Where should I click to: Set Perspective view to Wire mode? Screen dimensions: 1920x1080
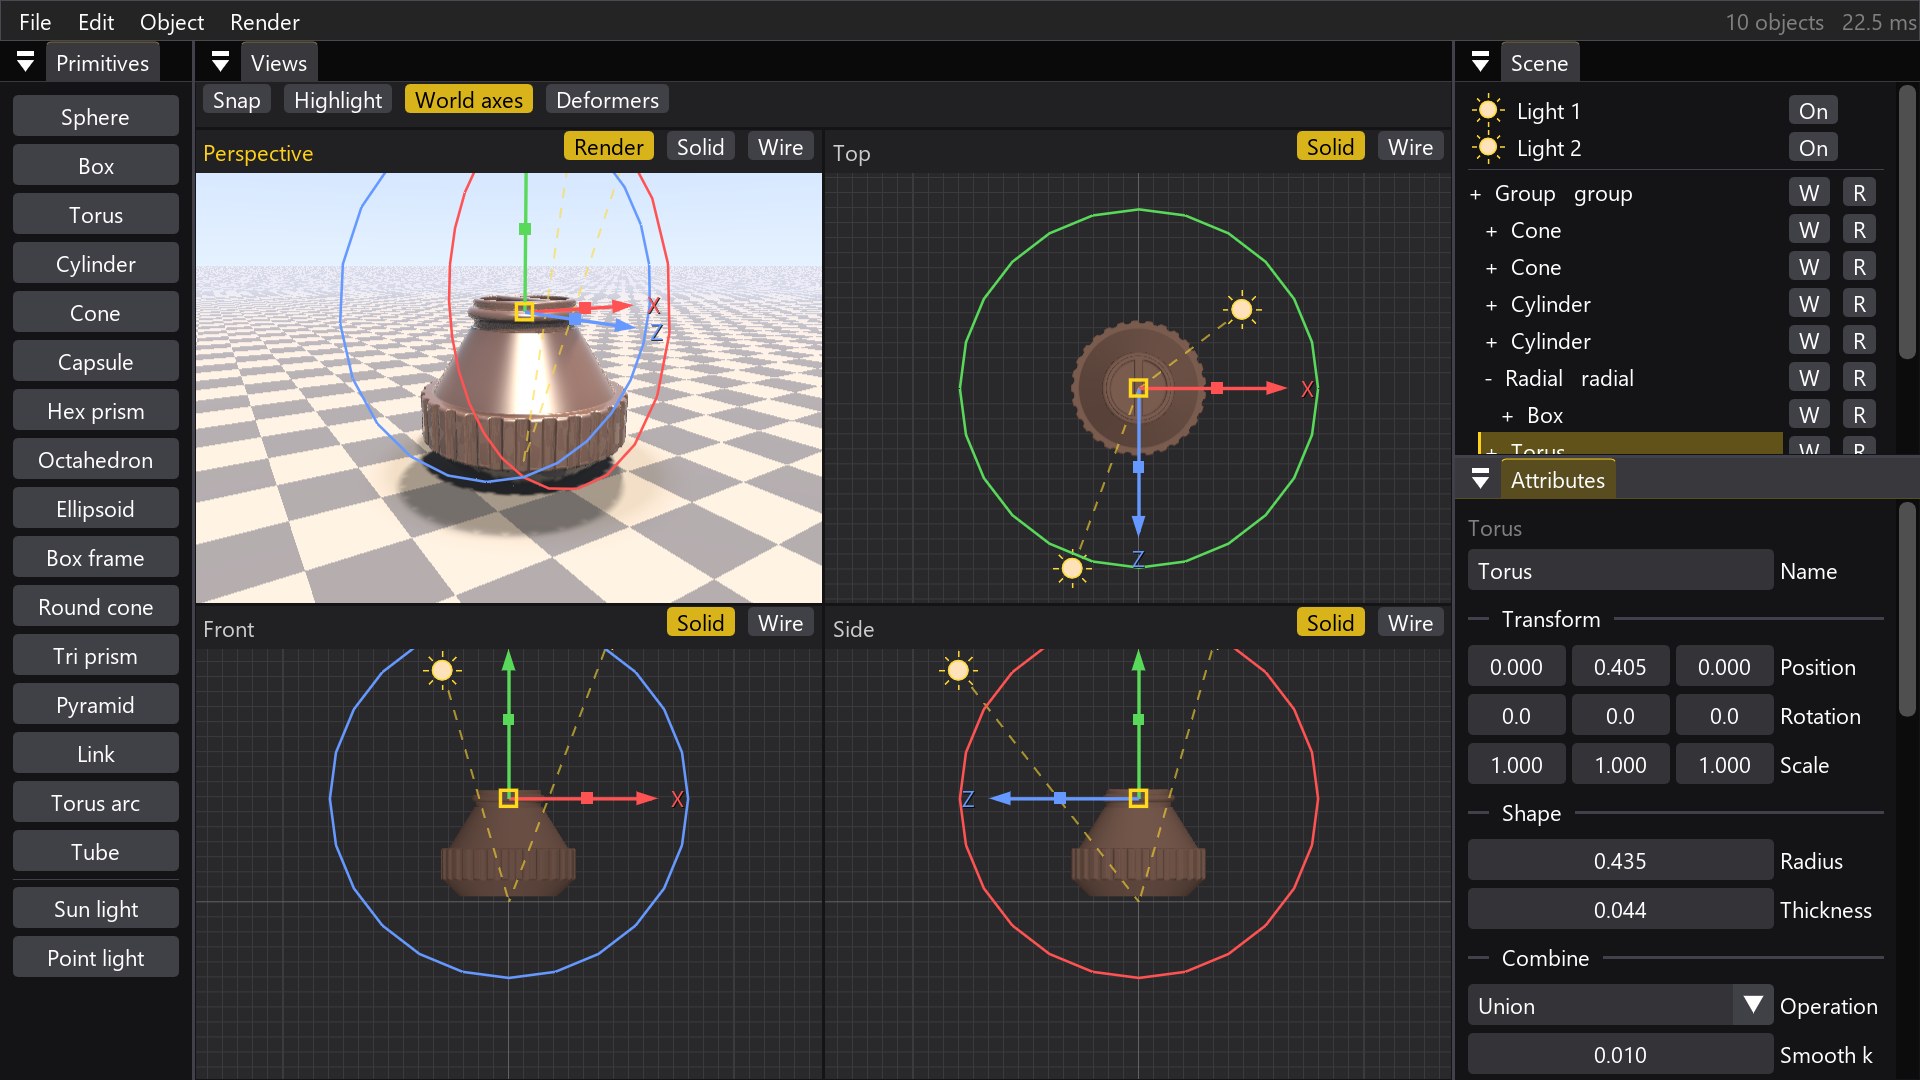coord(780,147)
